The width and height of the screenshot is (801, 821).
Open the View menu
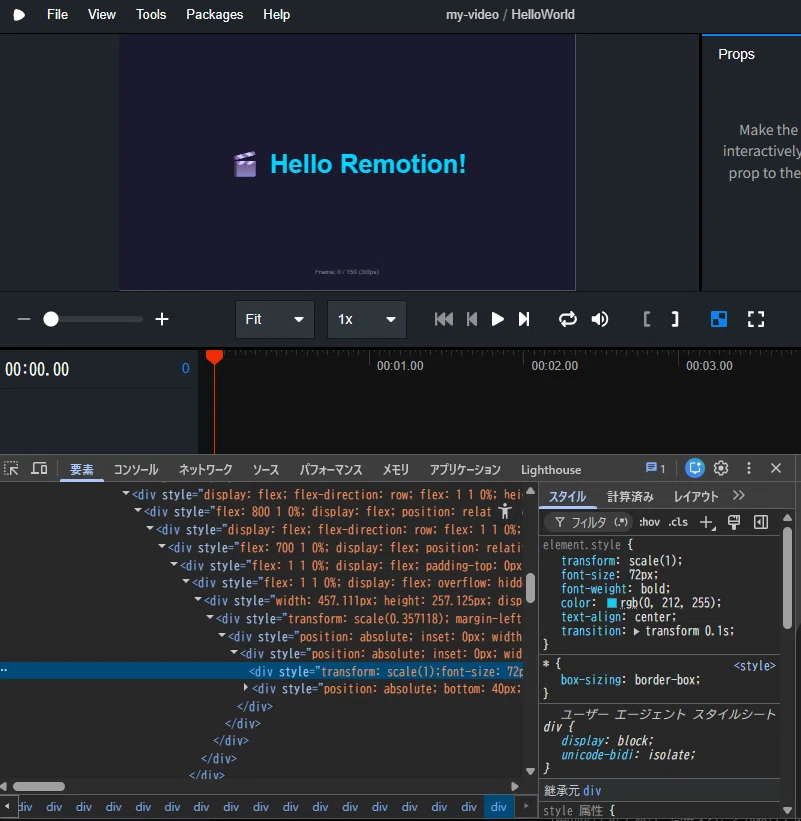[102, 15]
